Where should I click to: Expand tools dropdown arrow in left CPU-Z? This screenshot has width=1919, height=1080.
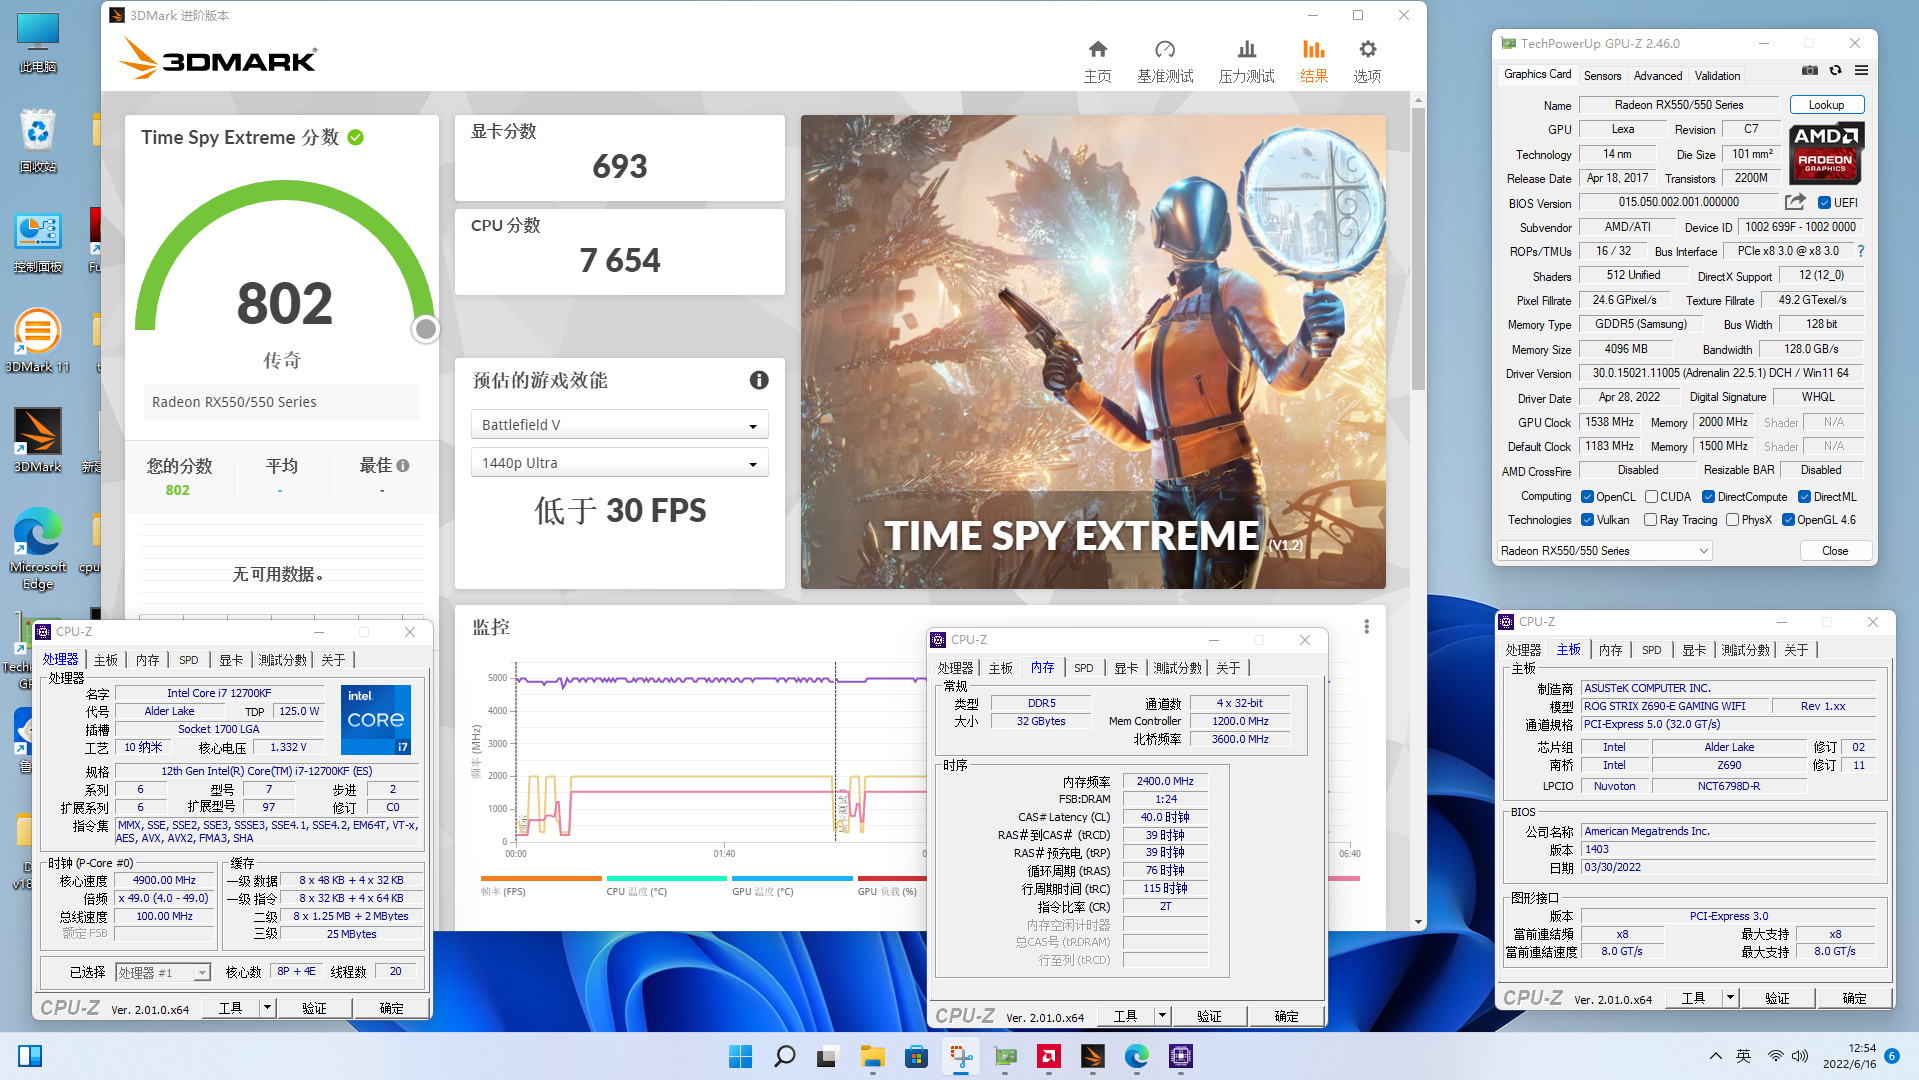pos(267,1008)
